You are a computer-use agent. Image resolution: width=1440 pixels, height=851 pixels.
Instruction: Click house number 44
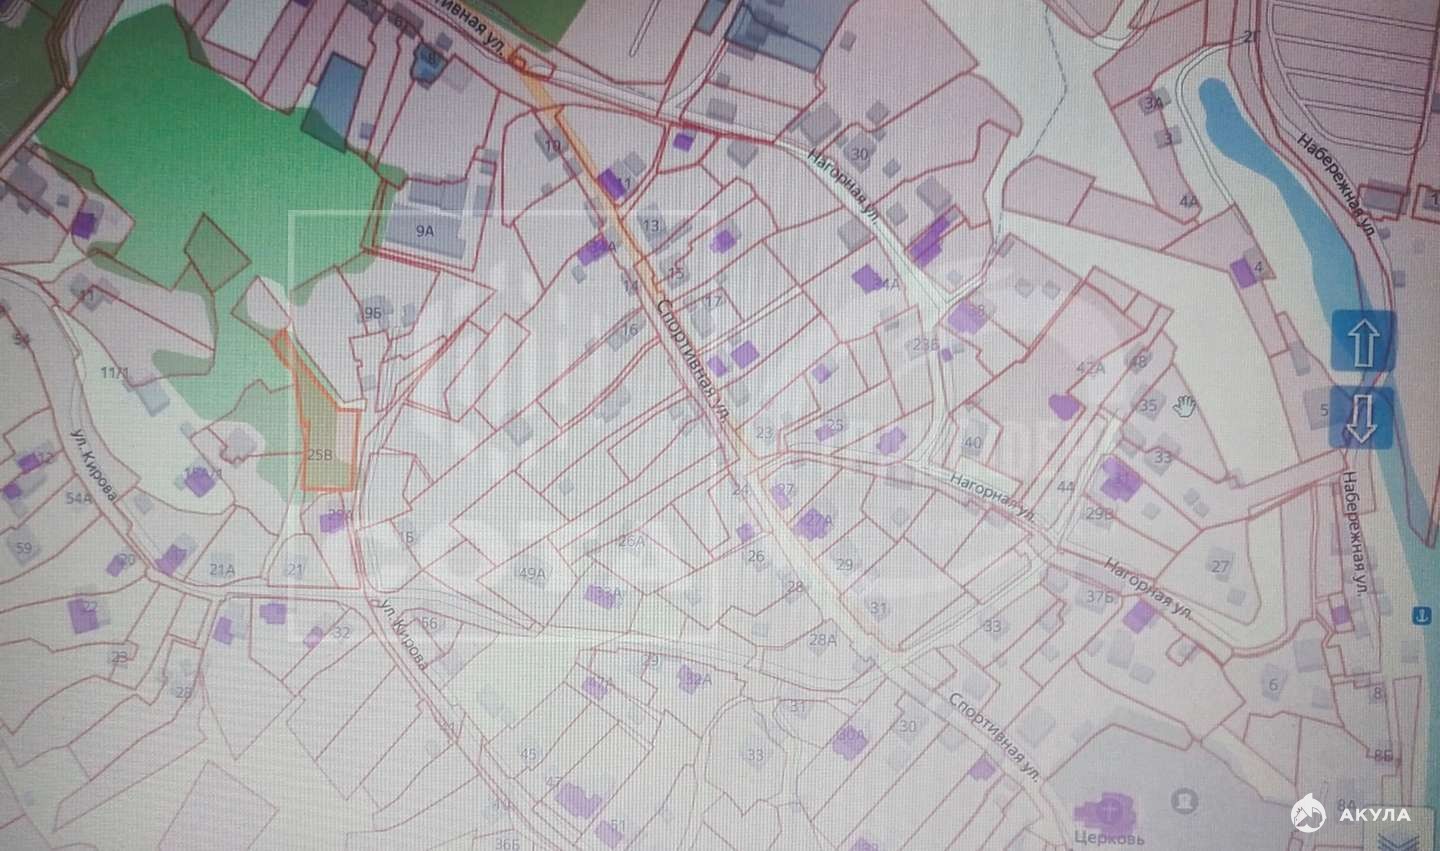tap(1065, 486)
